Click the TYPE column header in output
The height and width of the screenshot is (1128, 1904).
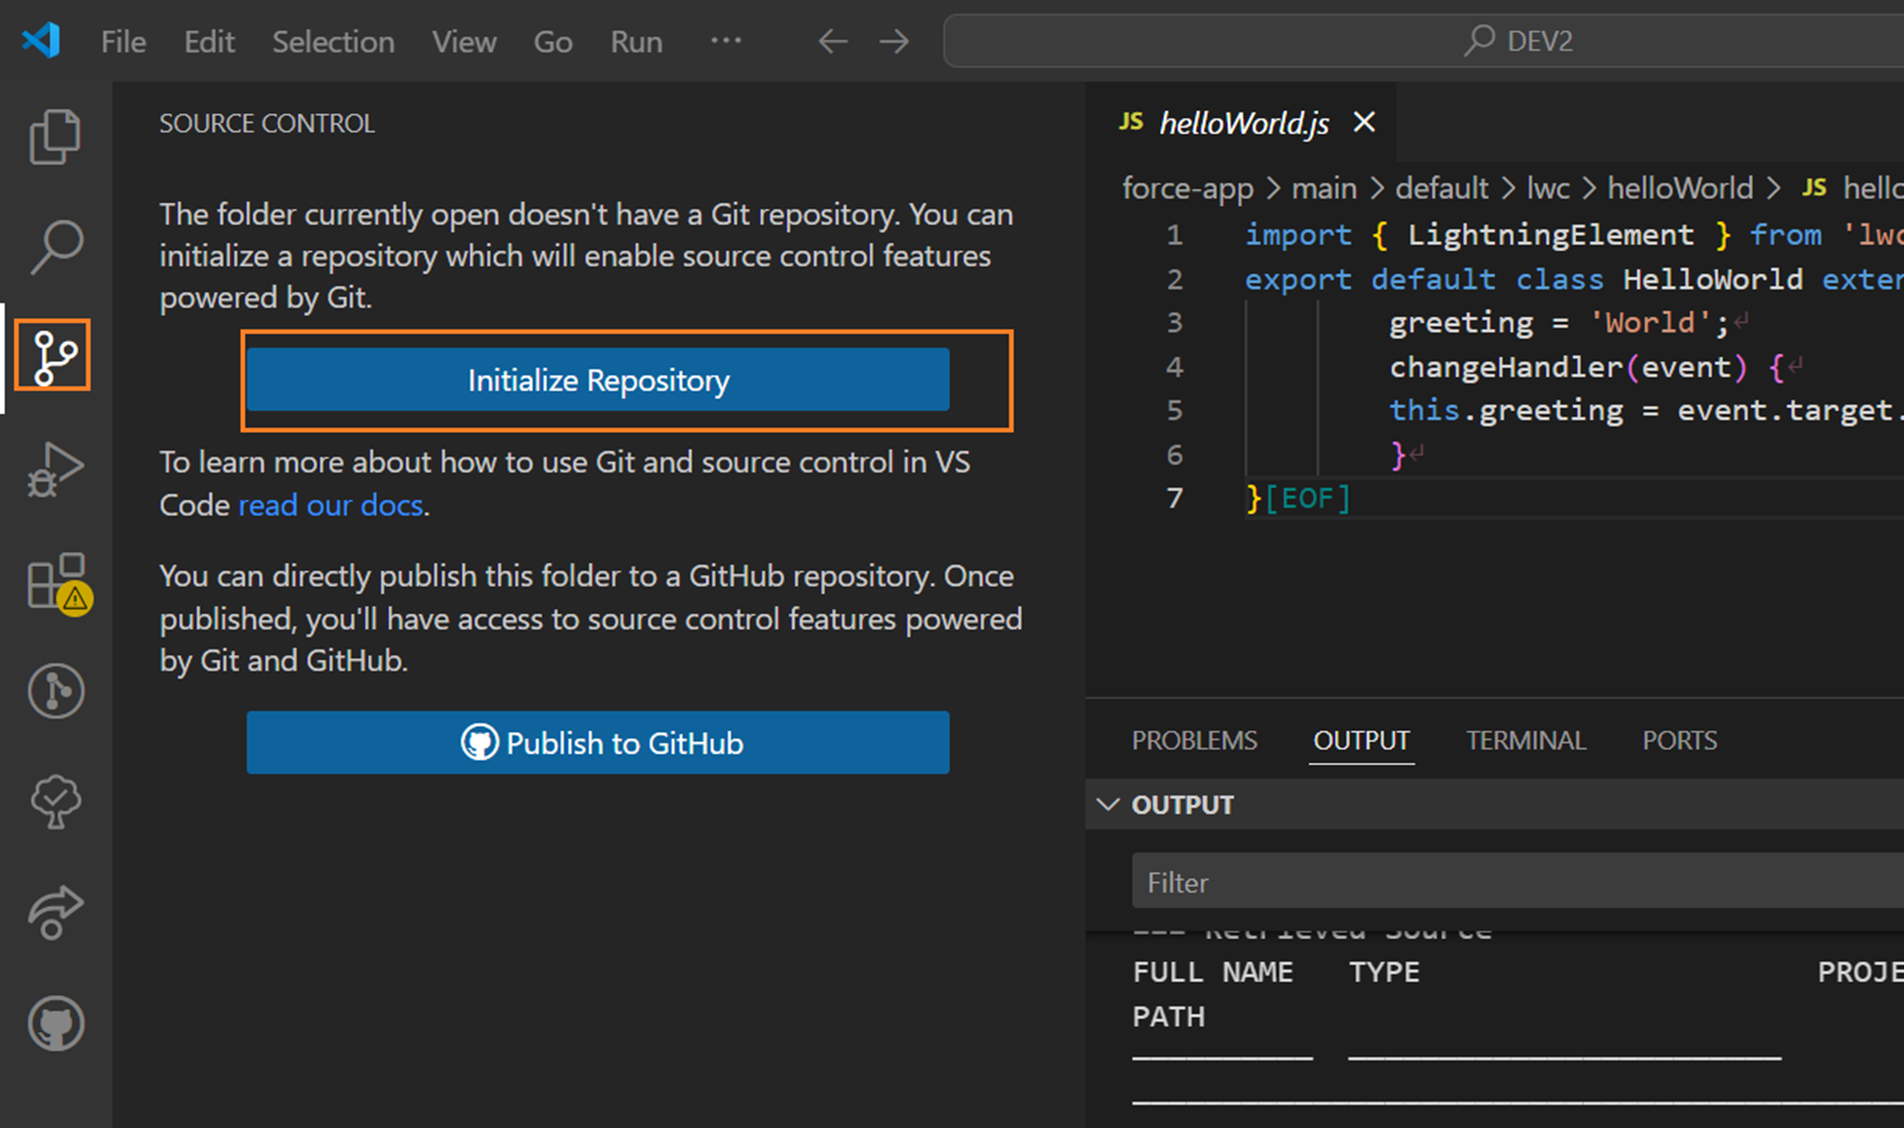[1384, 972]
